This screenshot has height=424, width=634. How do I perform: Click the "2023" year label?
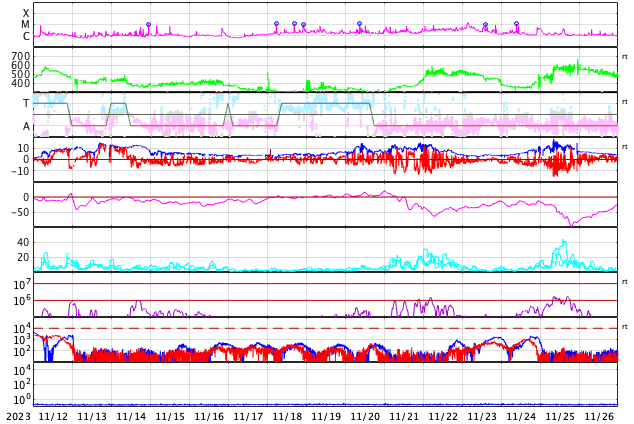(x=18, y=417)
